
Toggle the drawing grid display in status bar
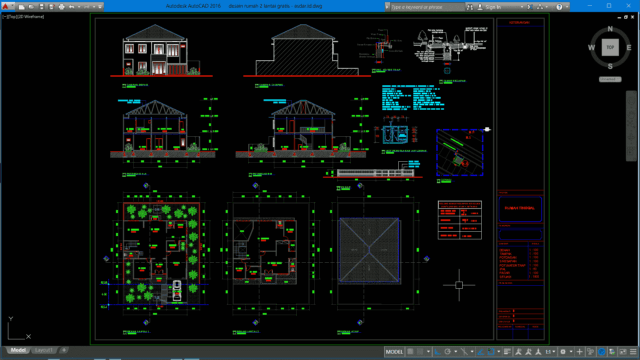tap(410, 352)
